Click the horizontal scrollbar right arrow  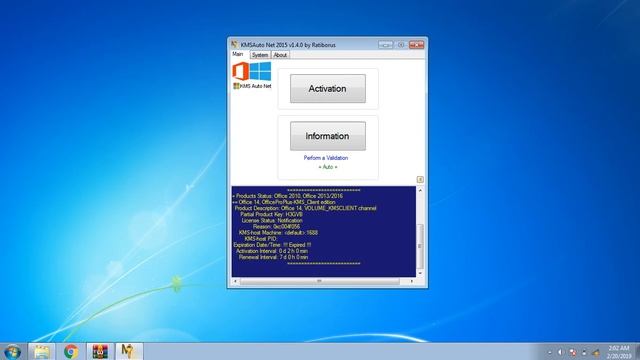click(411, 281)
